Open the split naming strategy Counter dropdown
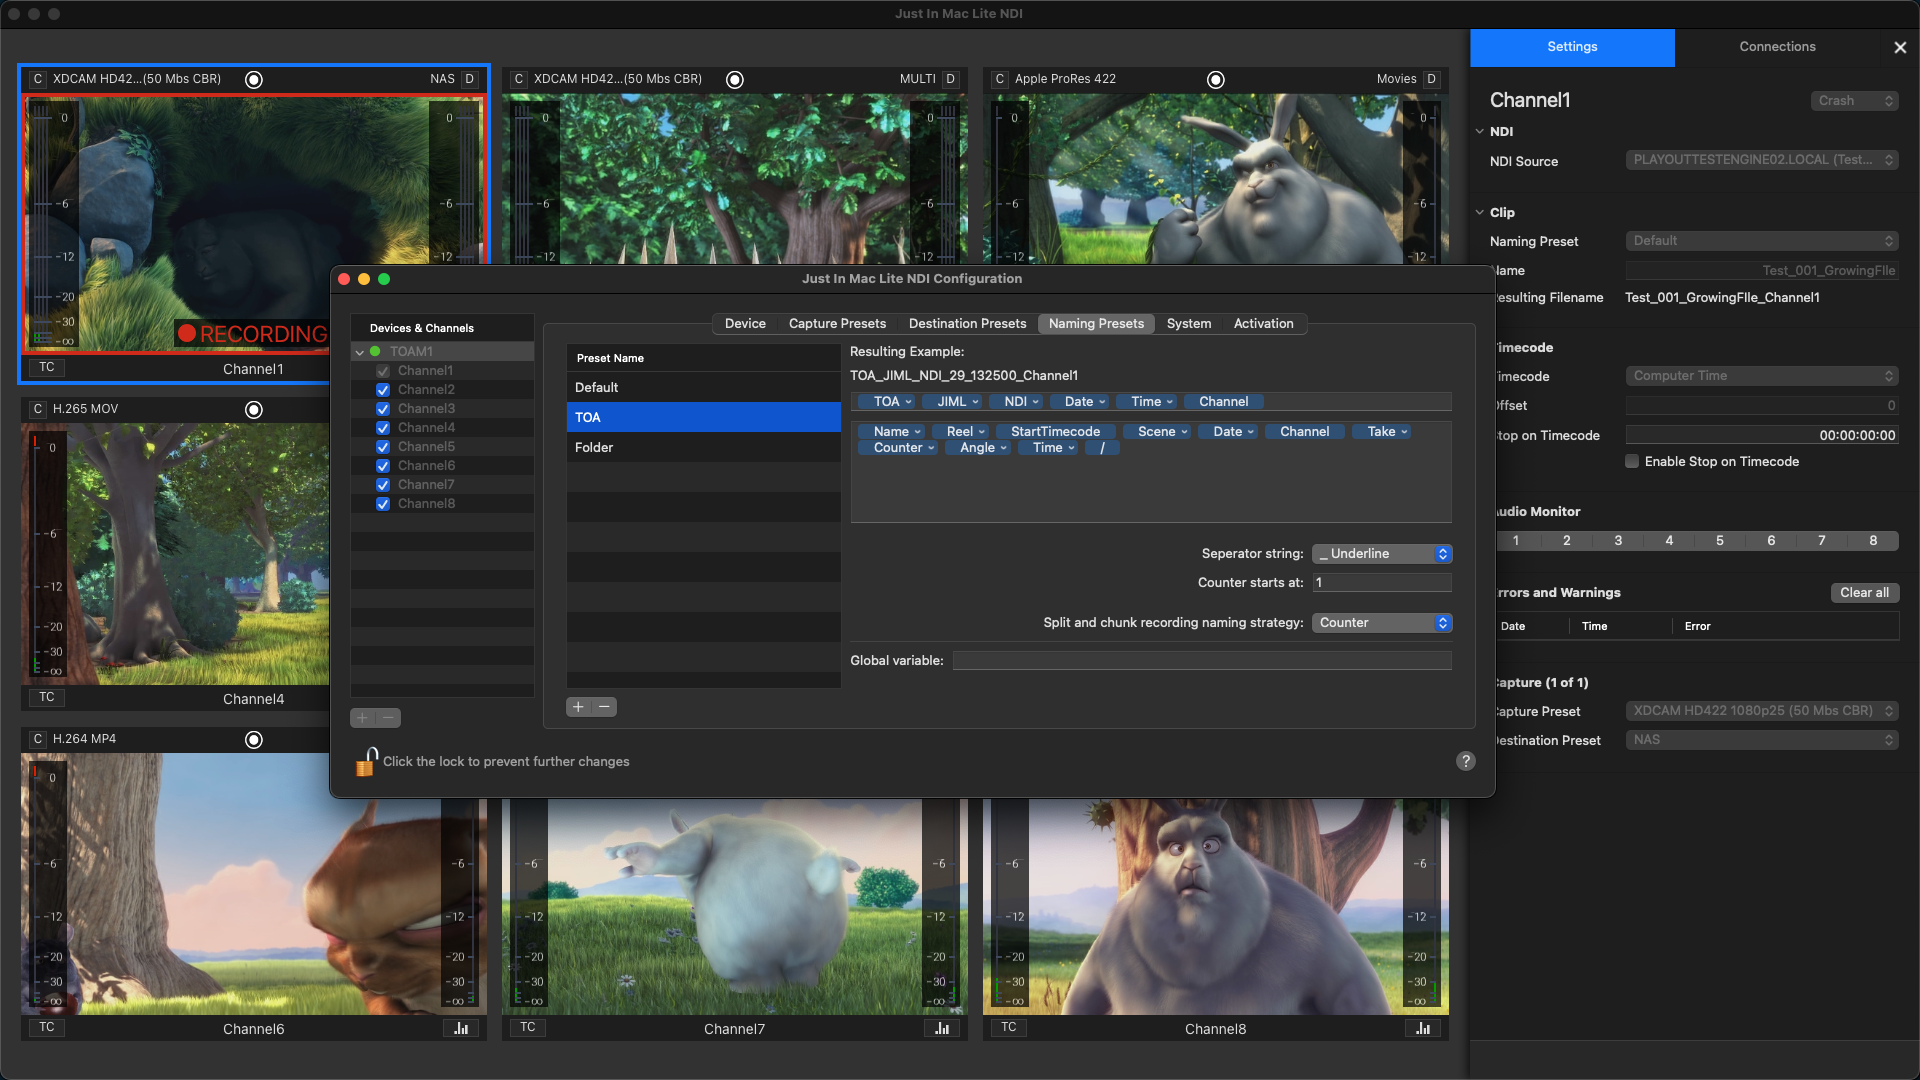 click(x=1381, y=623)
